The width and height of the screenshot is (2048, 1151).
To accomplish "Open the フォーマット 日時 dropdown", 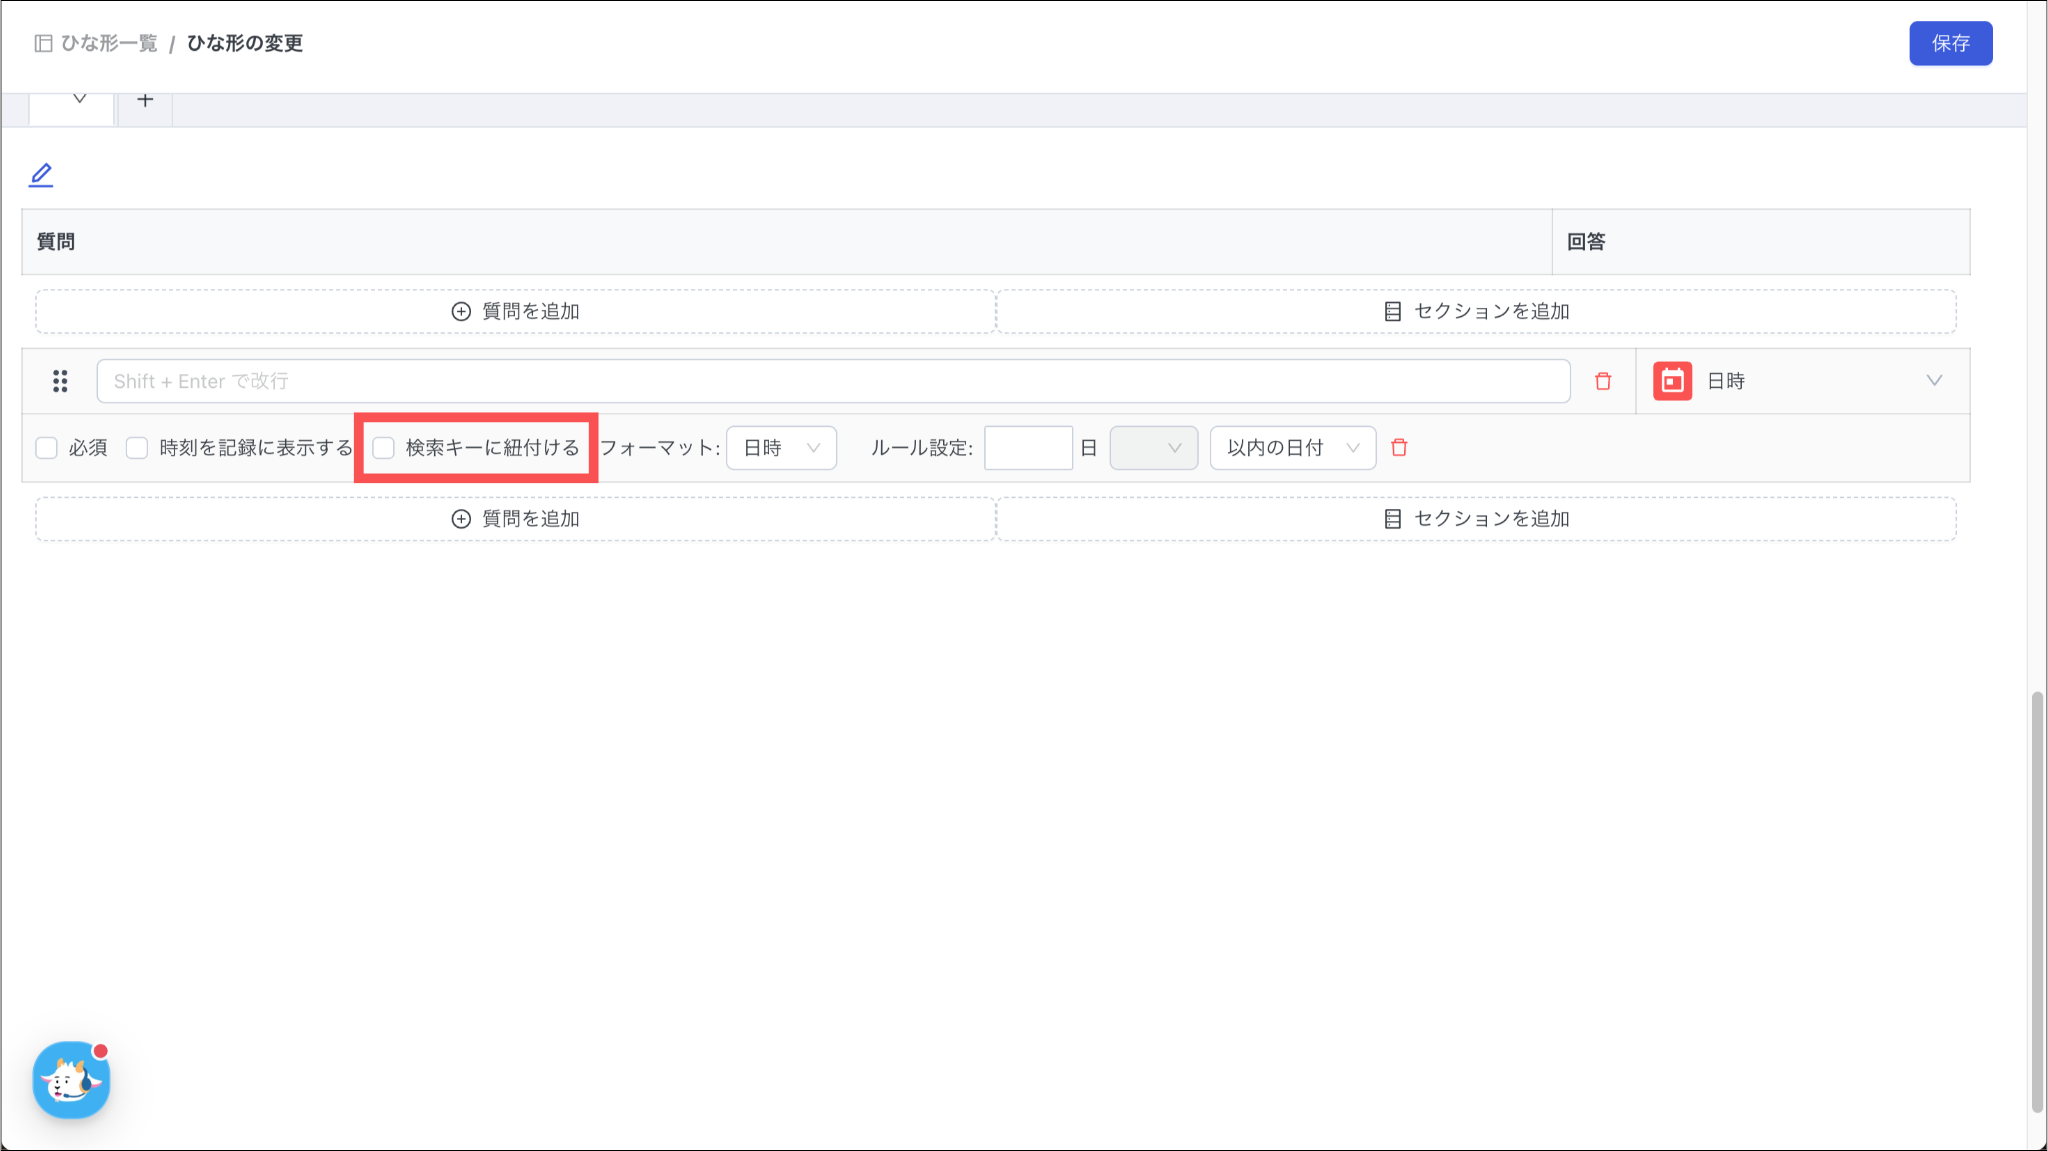I will (x=781, y=448).
